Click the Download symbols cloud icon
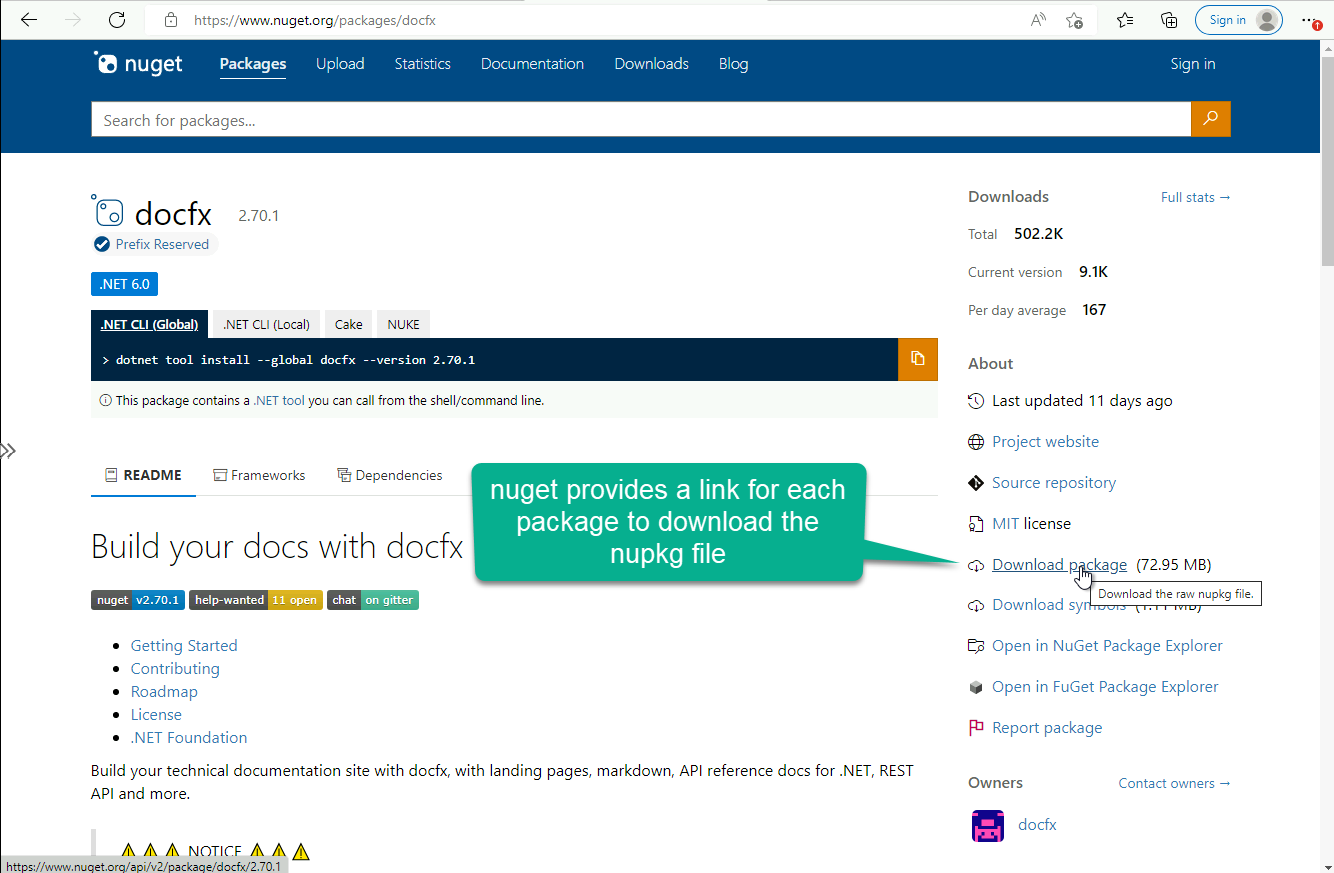Screen dimensions: 1334x873 click(x=976, y=605)
